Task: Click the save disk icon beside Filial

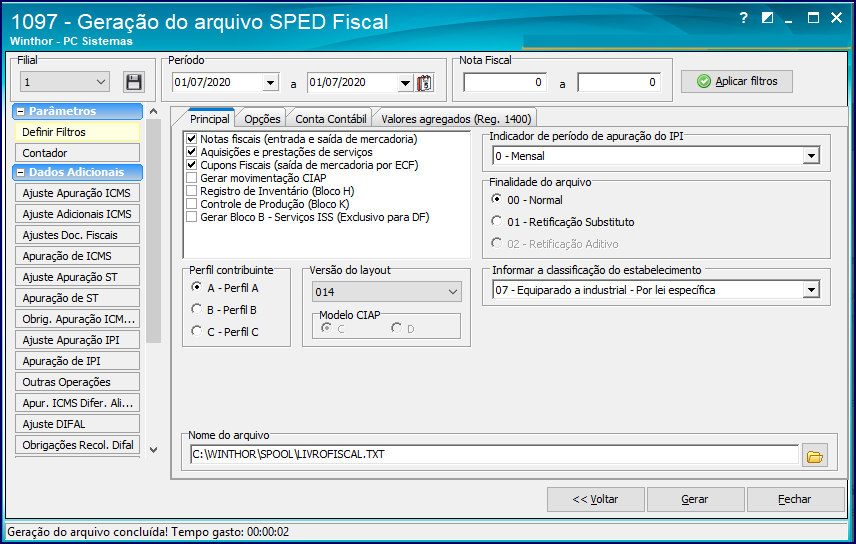Action: coord(134,82)
